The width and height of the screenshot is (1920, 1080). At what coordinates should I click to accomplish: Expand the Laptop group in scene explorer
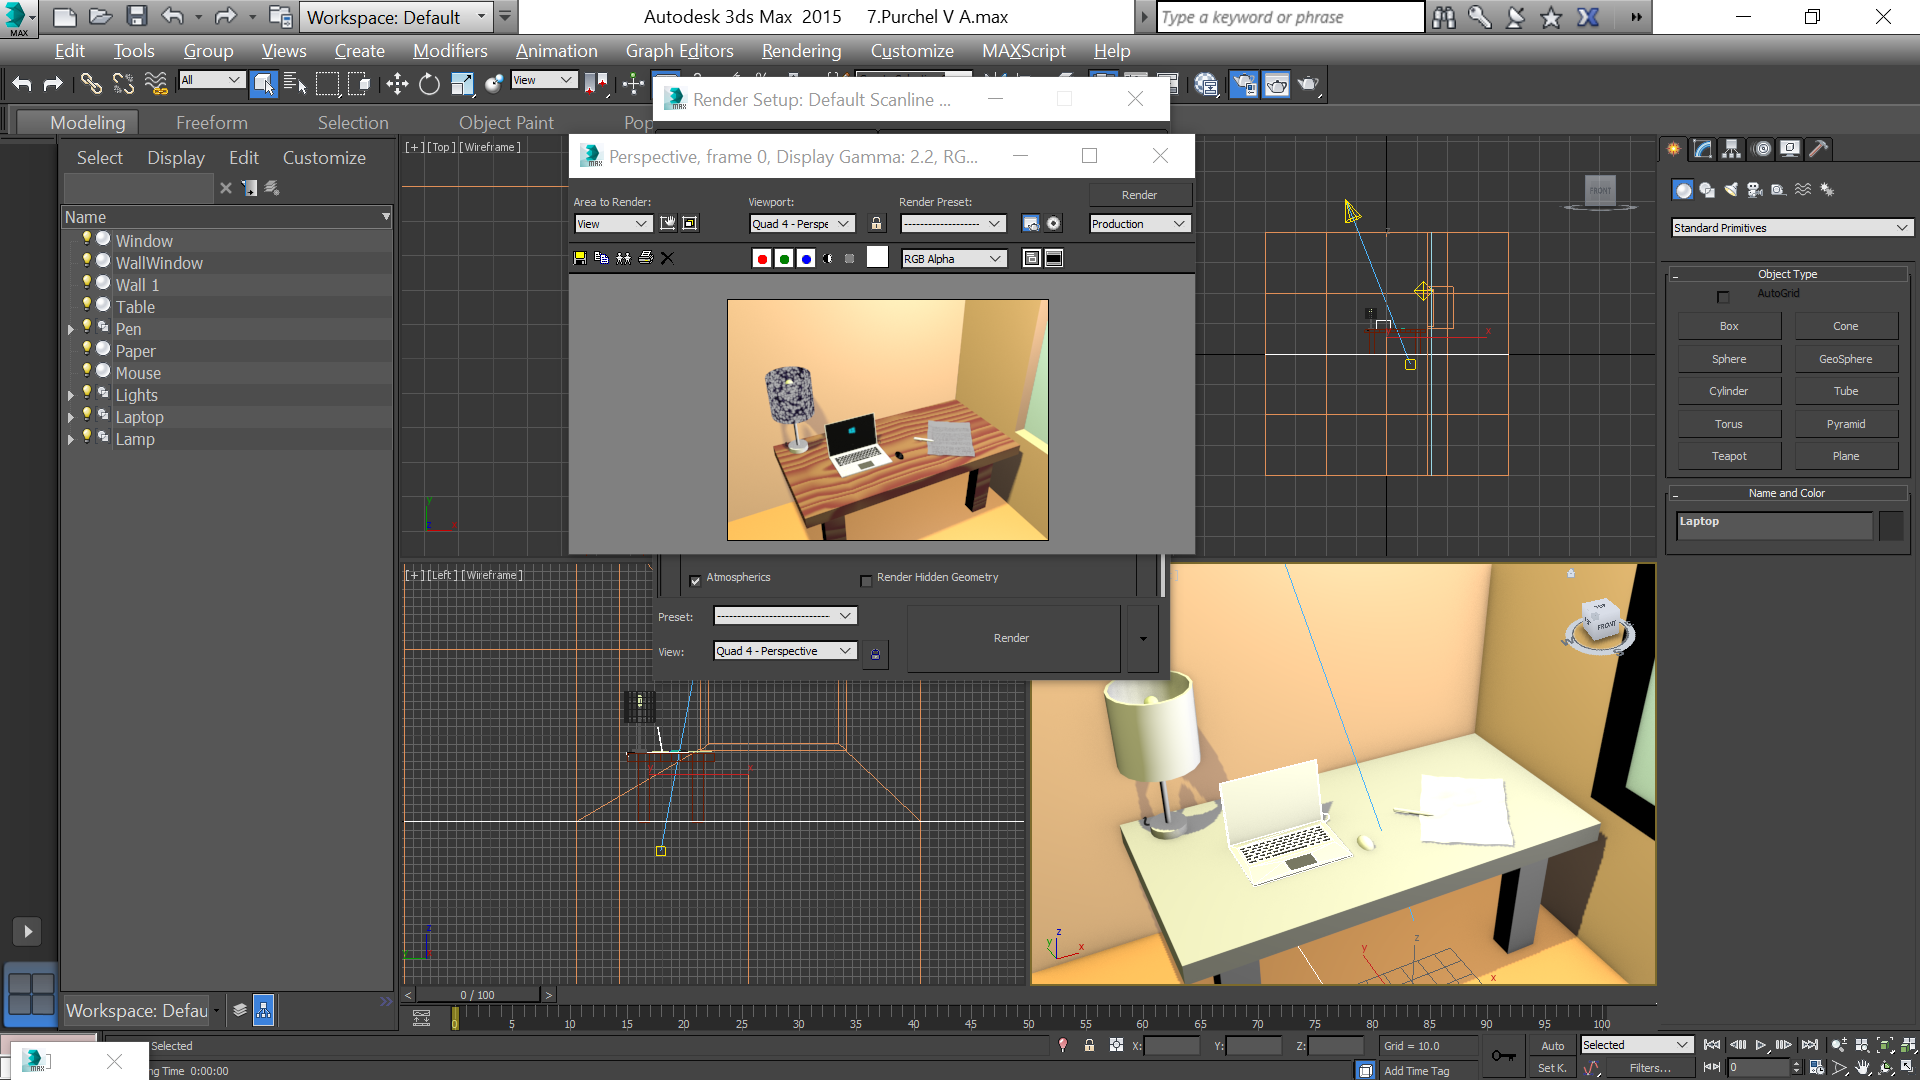pos(71,417)
